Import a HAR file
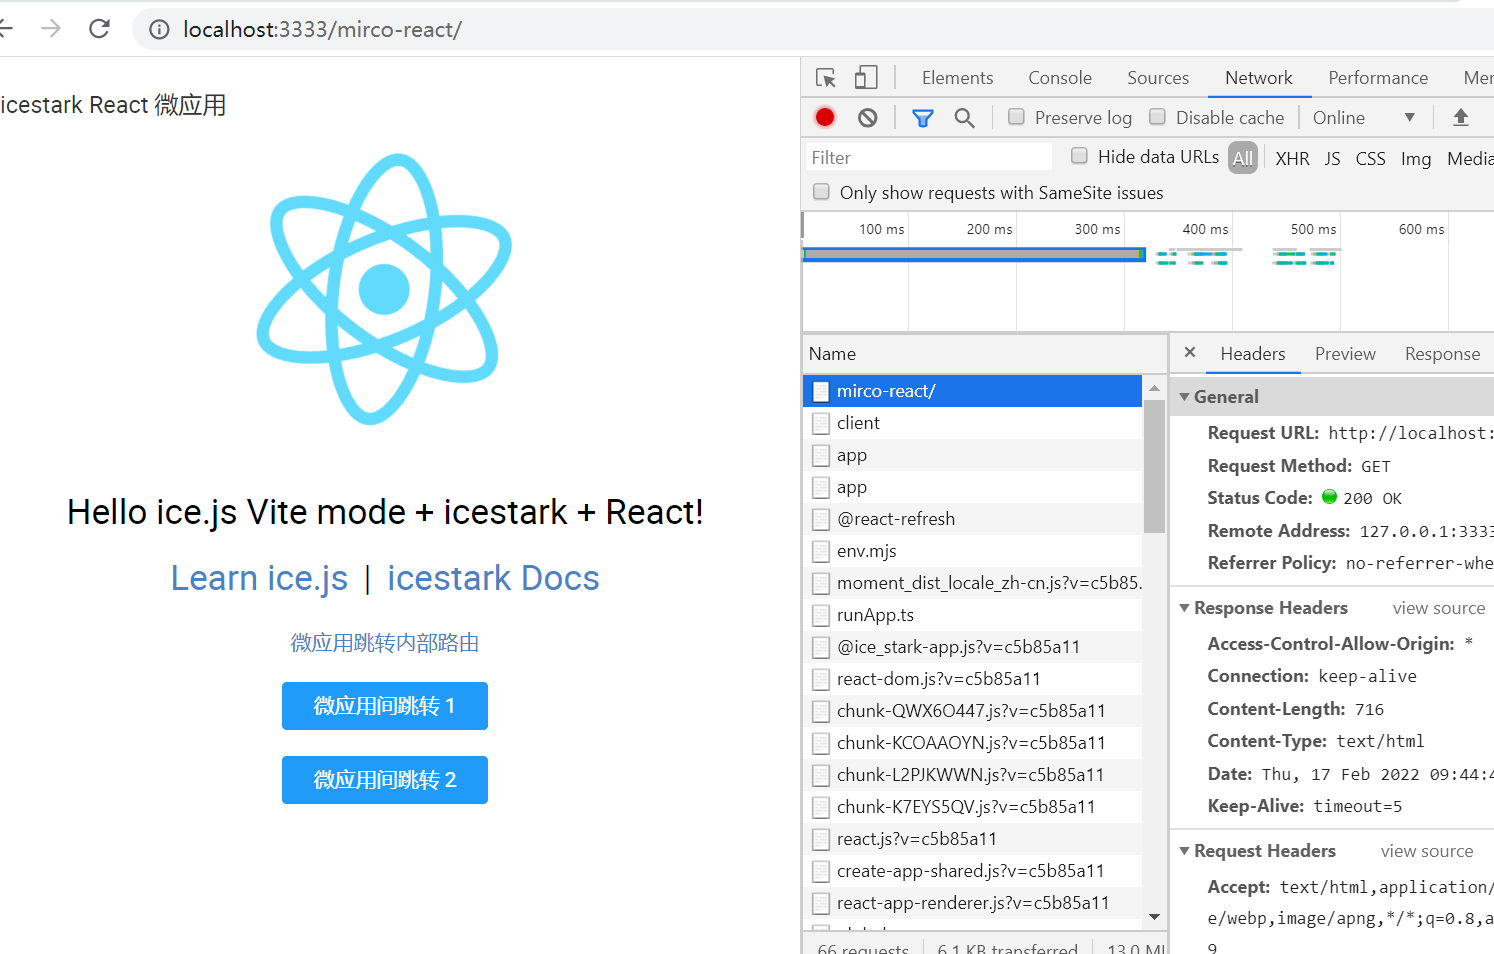 1461,117
